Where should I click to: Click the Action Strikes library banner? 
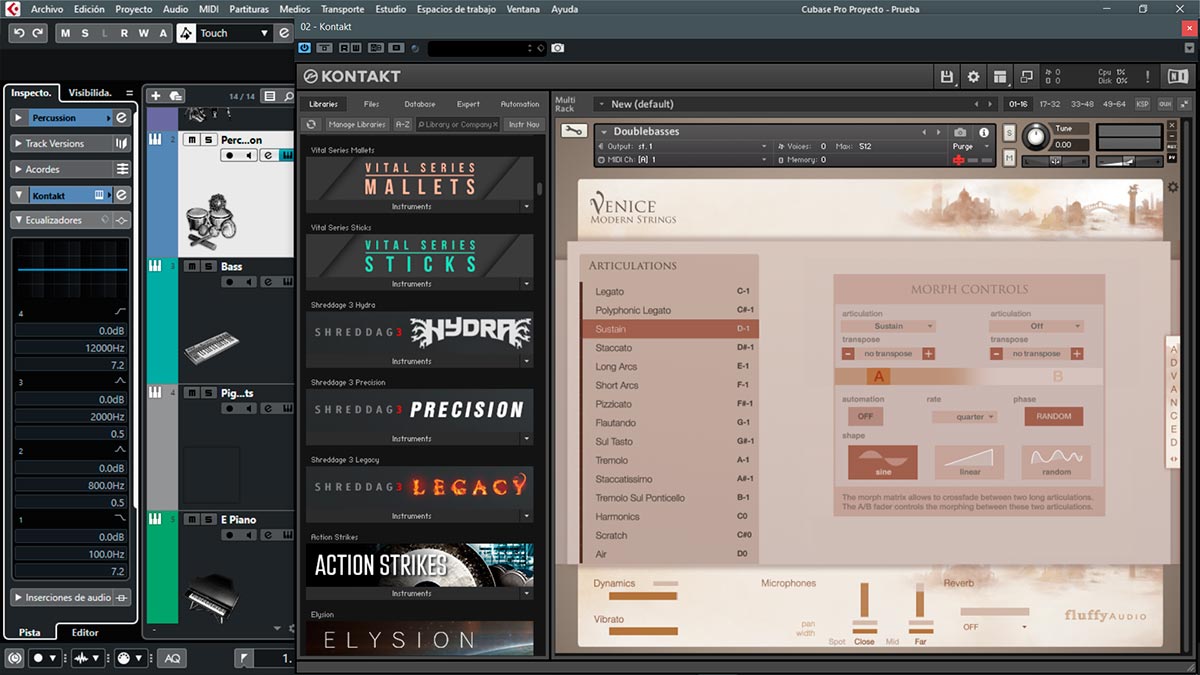(420, 565)
